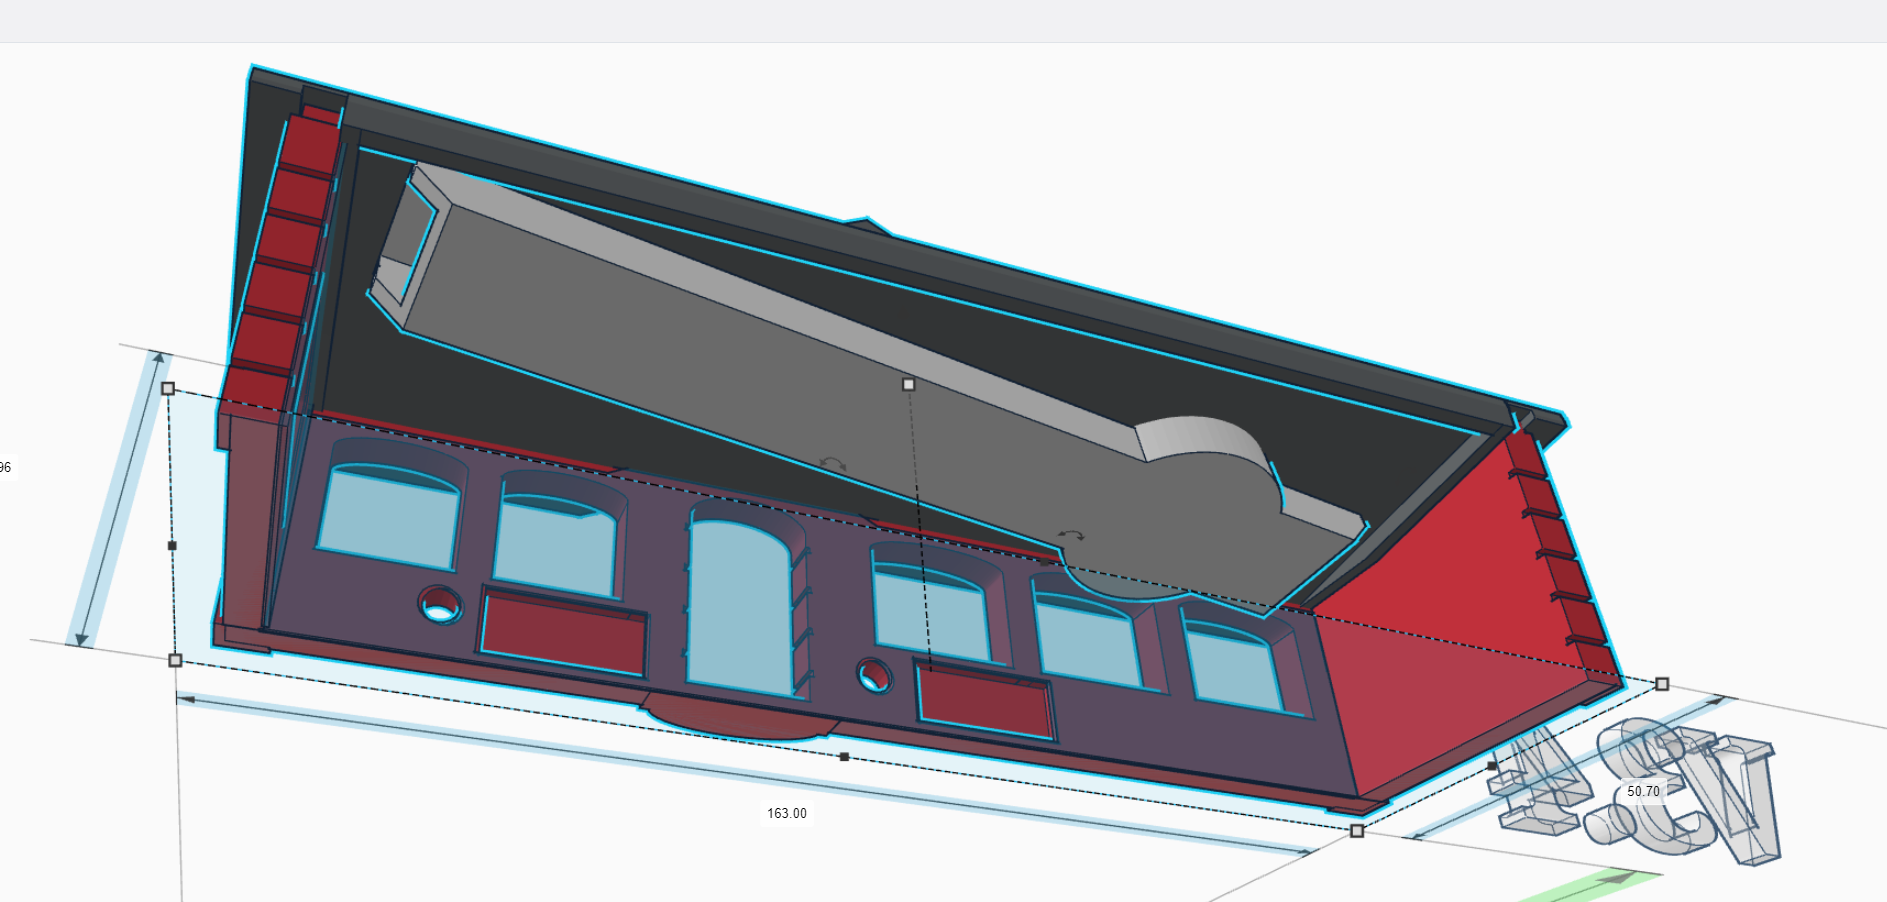Screen dimensions: 1887x902
Task: Select the bottom-front white corner handle near the text
Action: click(x=1356, y=831)
